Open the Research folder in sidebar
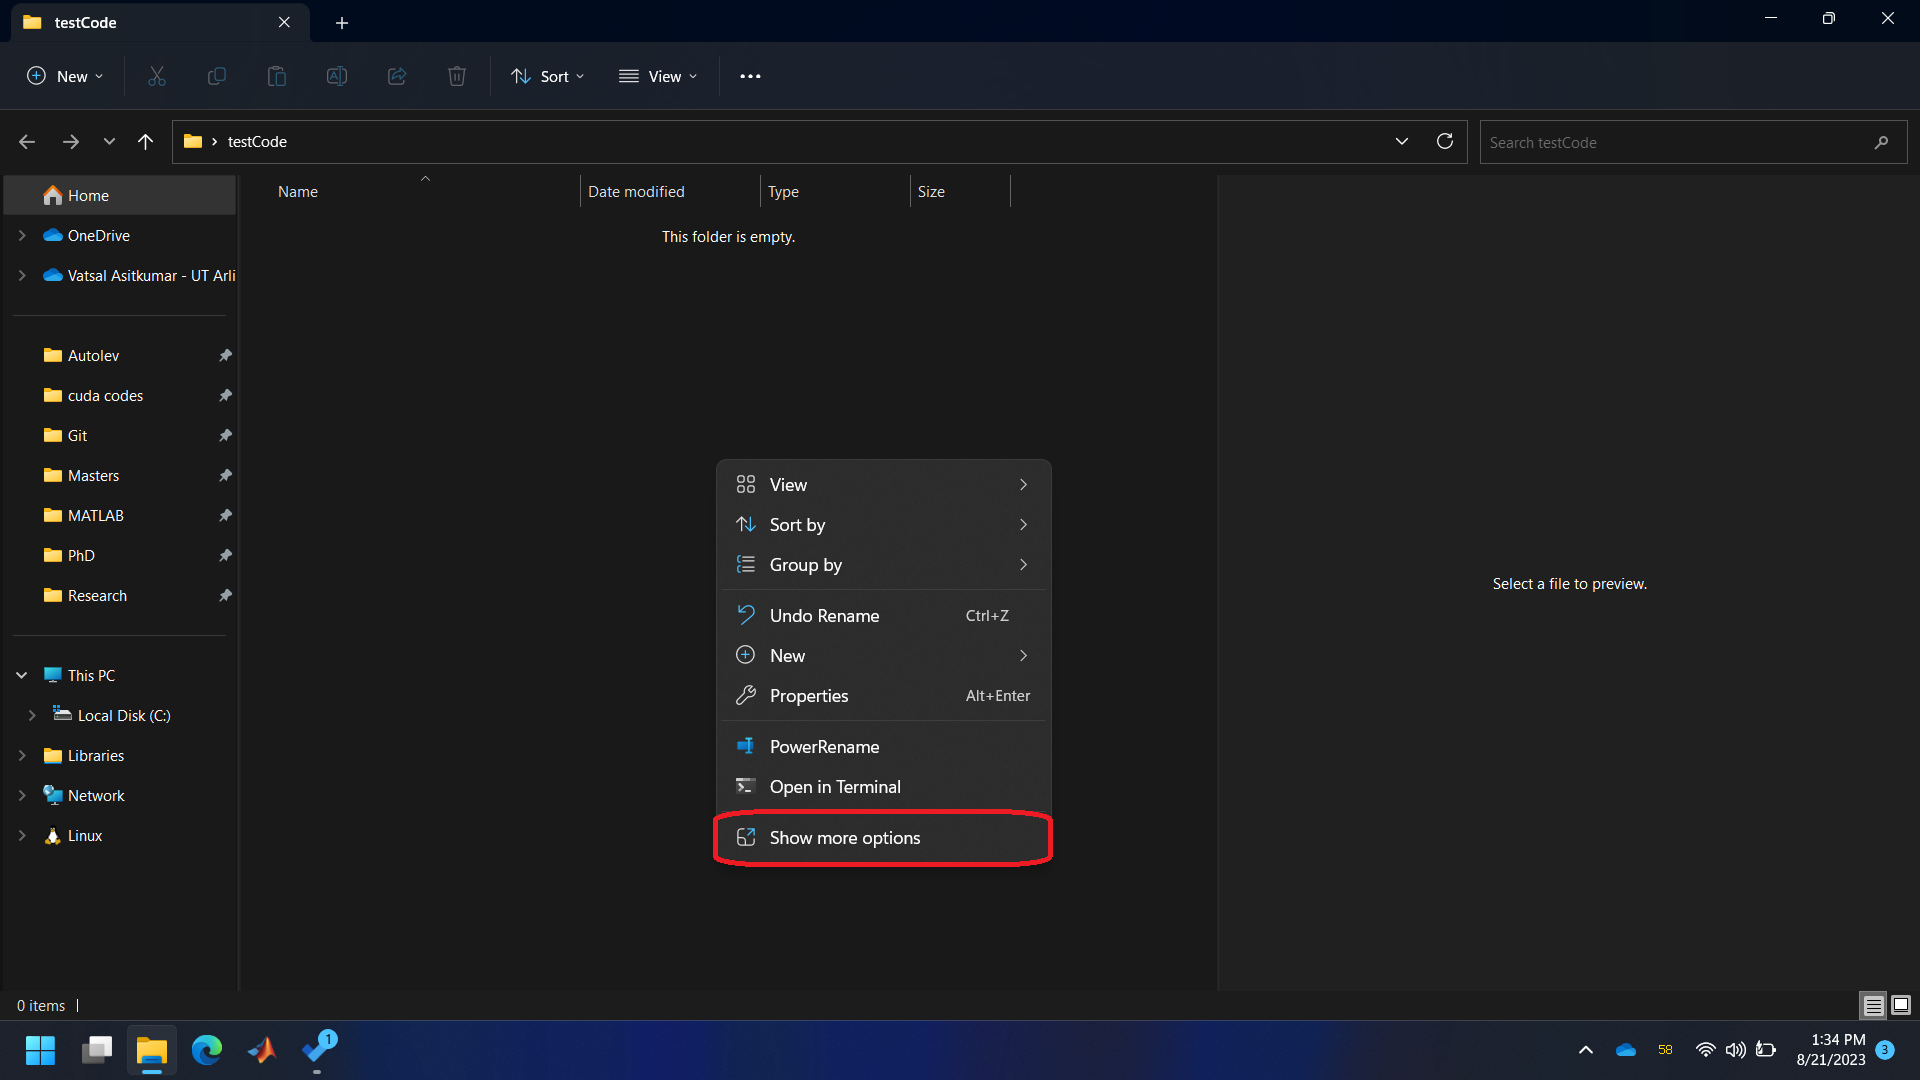Image resolution: width=1920 pixels, height=1080 pixels. click(x=97, y=596)
